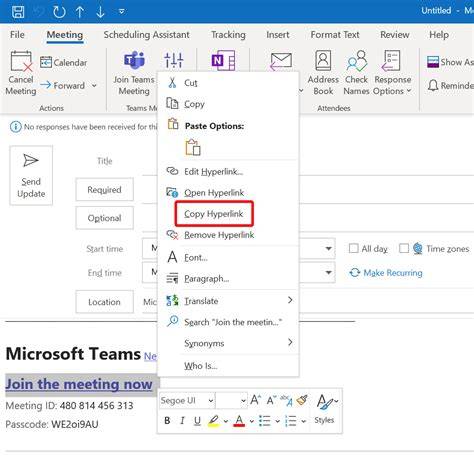Open Paragraph settings from context menu
474x459 pixels.
tap(228, 278)
